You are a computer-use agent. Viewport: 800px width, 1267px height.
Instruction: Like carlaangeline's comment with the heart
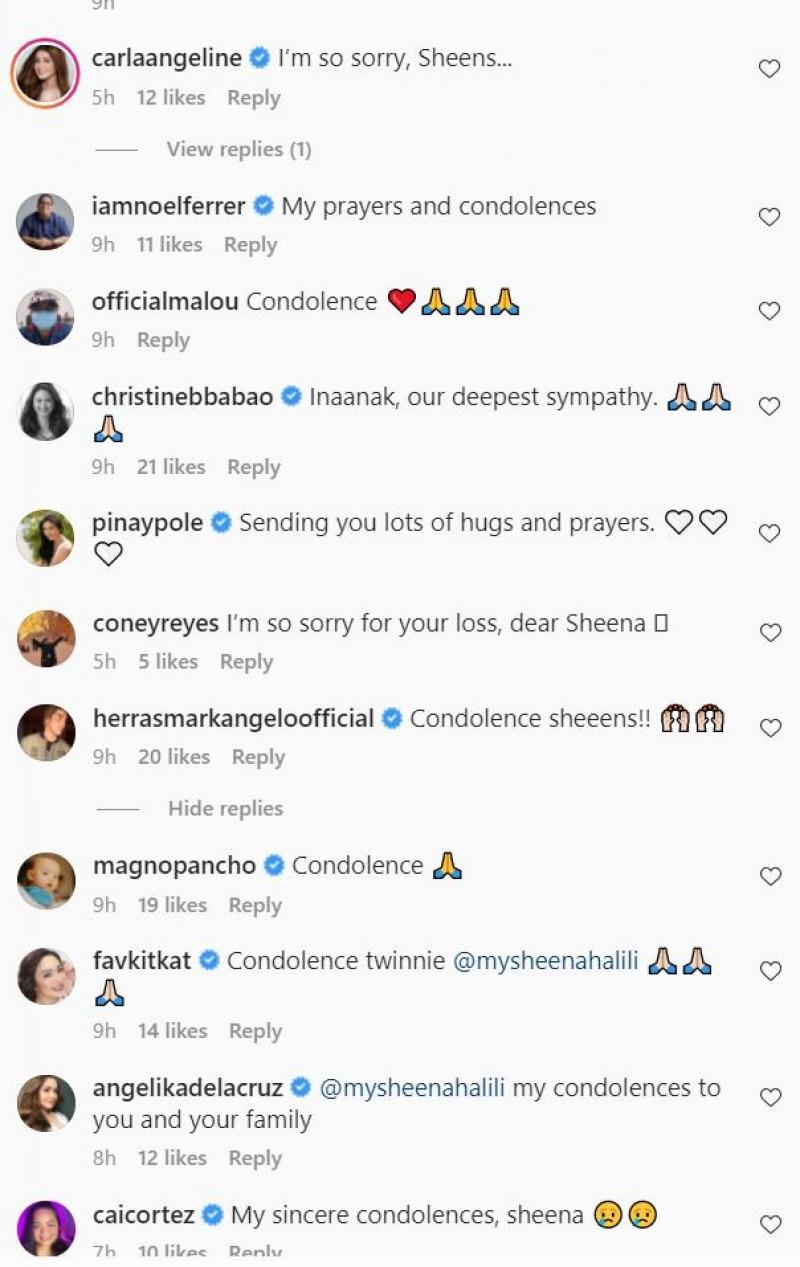(768, 69)
